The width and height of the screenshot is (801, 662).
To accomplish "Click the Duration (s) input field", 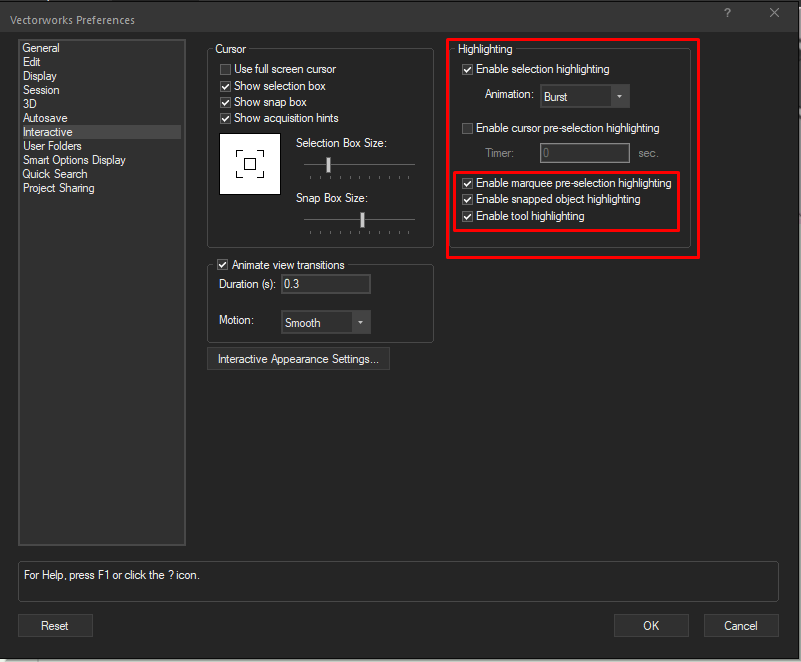I will [325, 284].
